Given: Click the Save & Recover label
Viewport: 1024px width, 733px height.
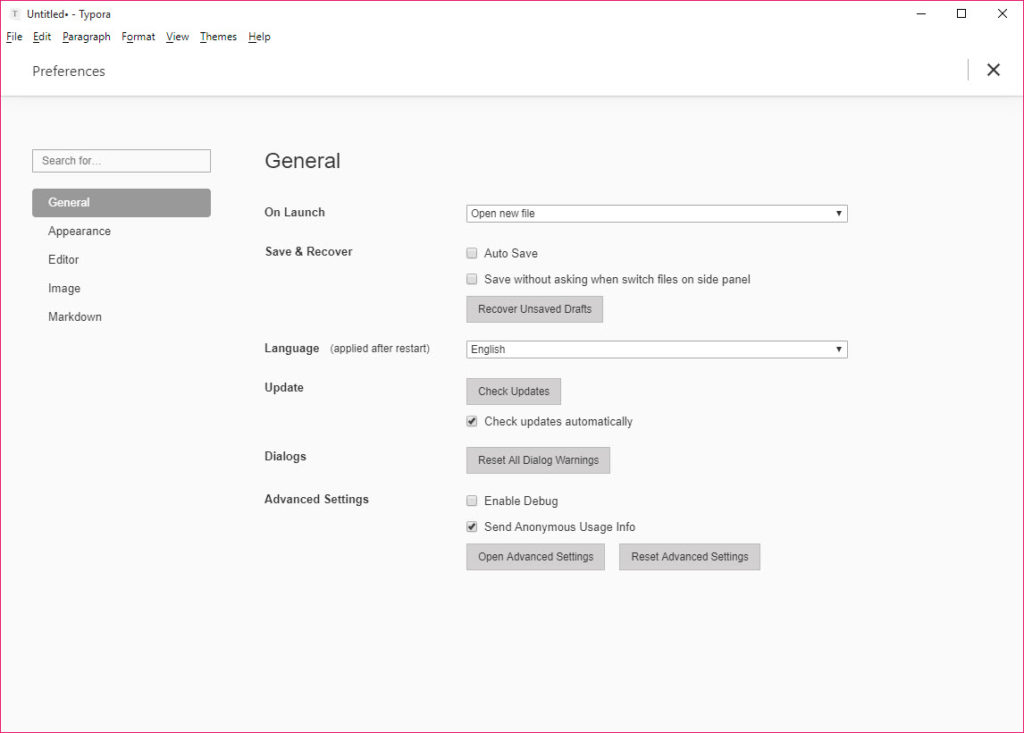Looking at the screenshot, I should pyautogui.click(x=308, y=252).
